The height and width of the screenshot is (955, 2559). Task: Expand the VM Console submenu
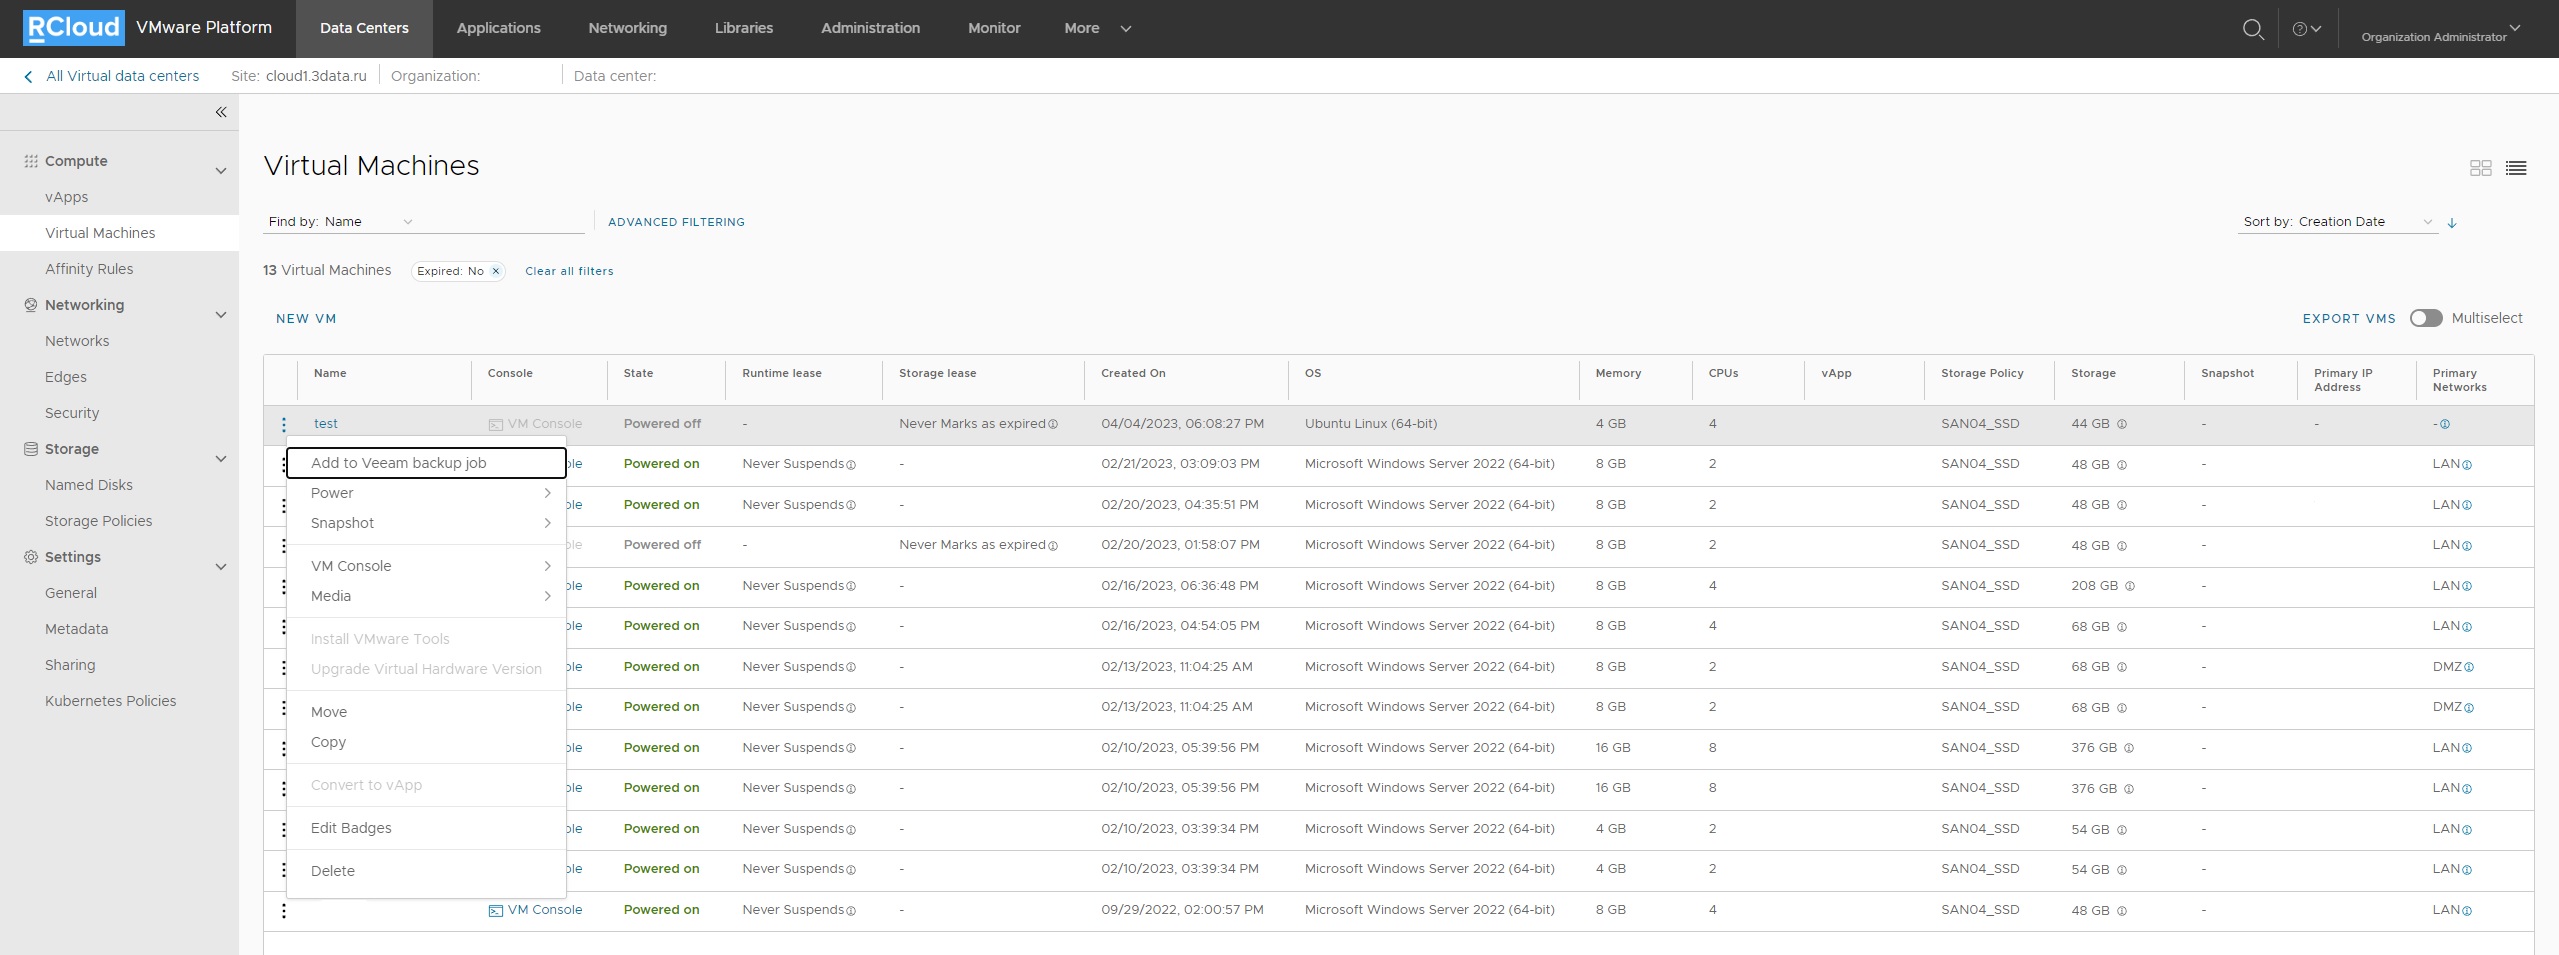426,566
